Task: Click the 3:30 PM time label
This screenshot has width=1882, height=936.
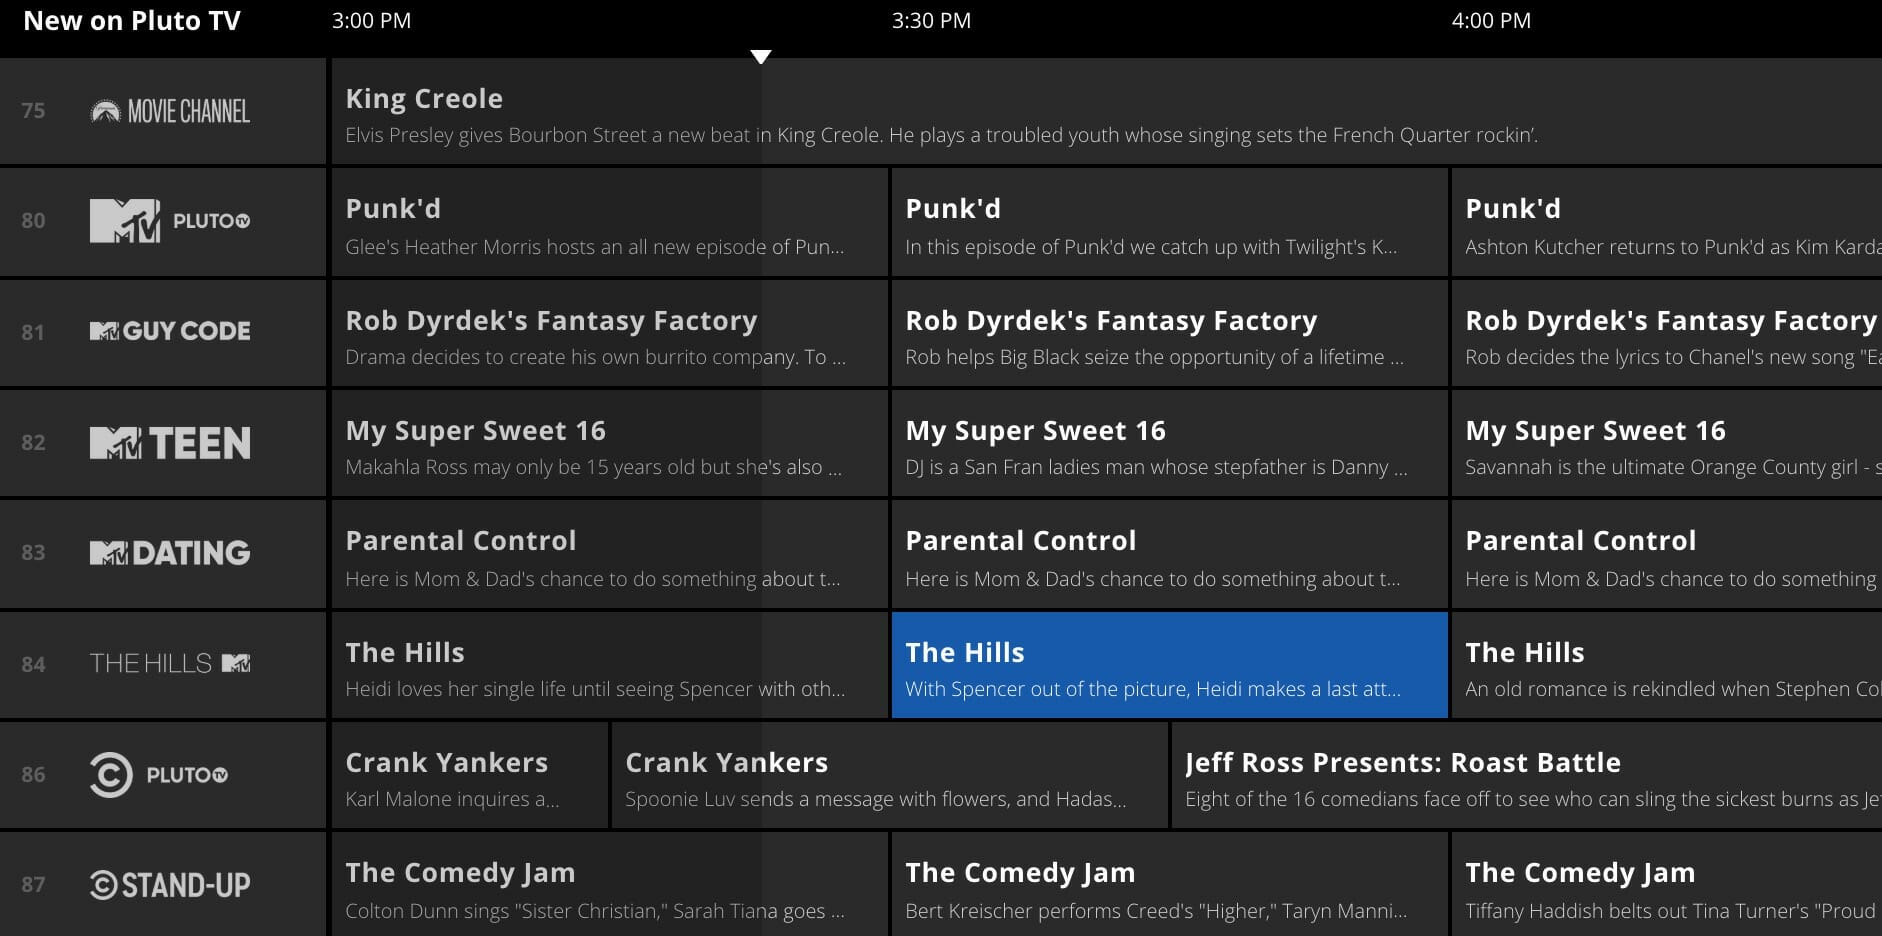Action: point(931,21)
